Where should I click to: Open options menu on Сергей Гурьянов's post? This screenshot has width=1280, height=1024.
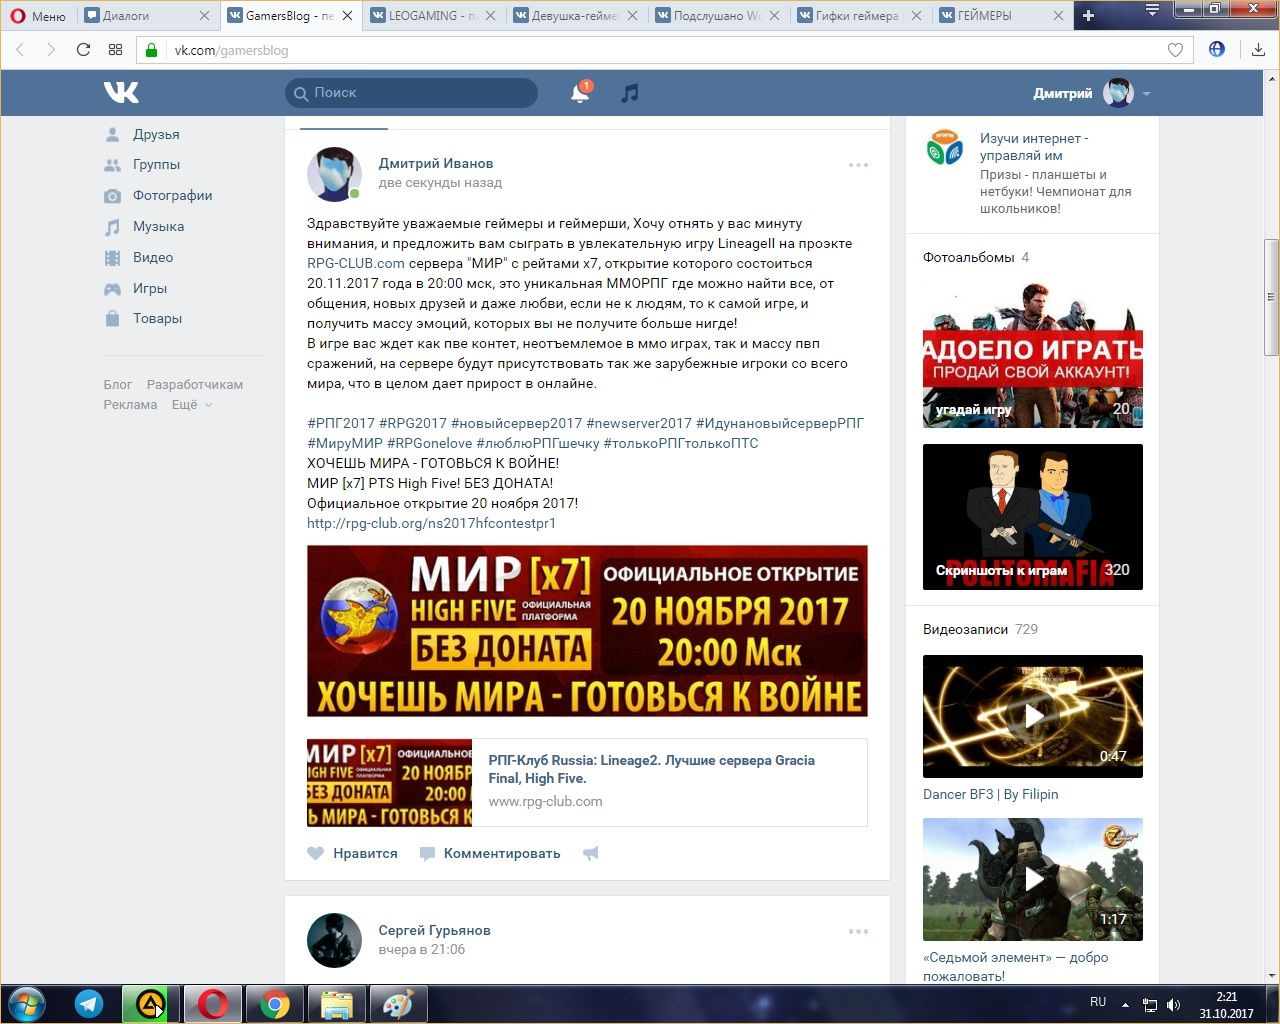[858, 931]
